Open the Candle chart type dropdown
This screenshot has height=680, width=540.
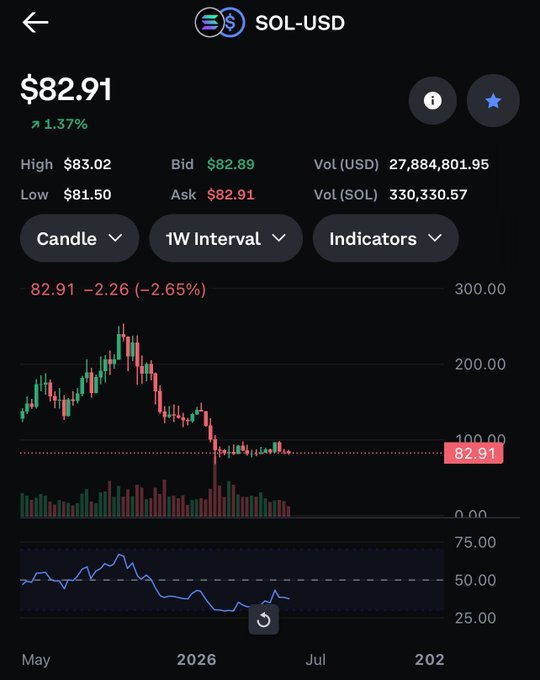80,239
